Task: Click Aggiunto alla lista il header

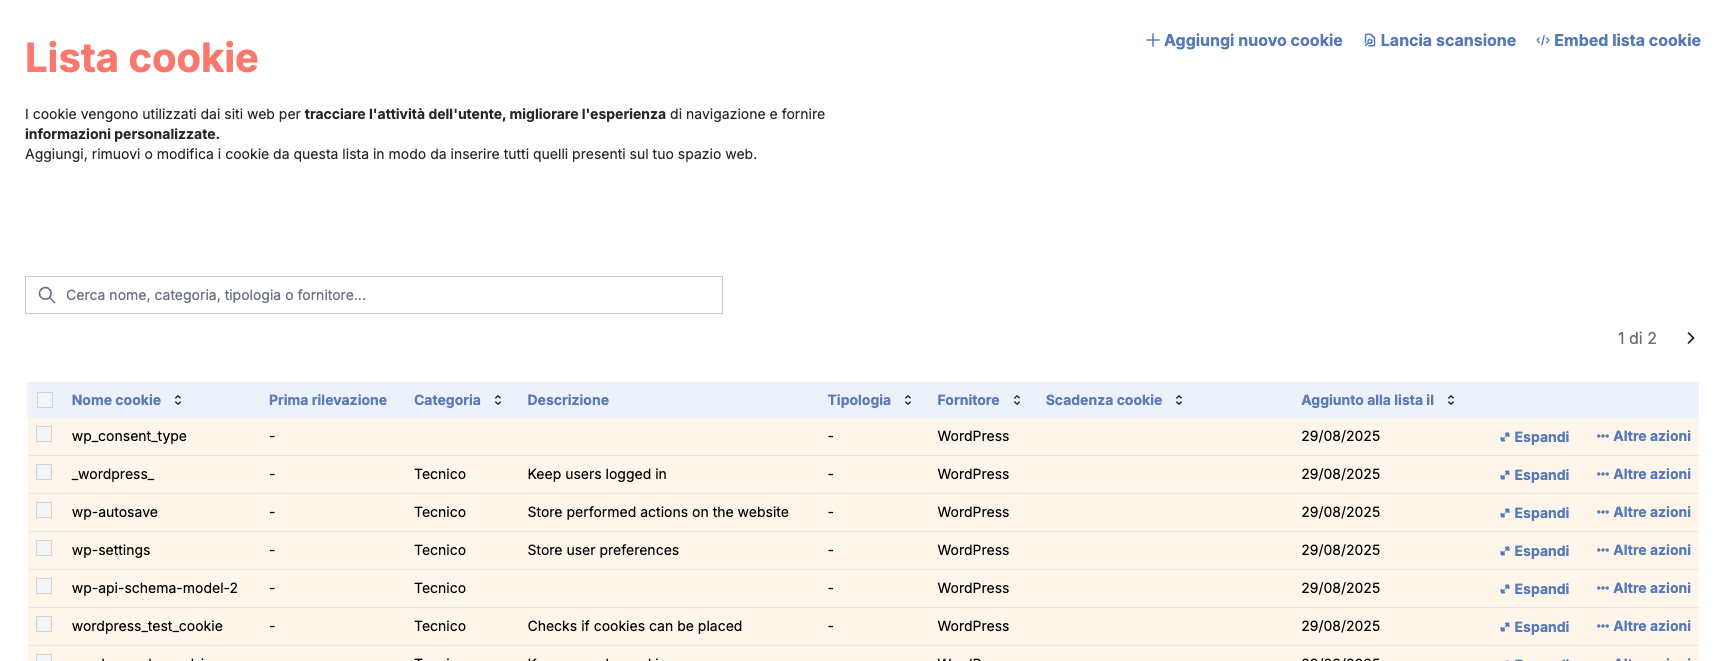Action: [1366, 400]
